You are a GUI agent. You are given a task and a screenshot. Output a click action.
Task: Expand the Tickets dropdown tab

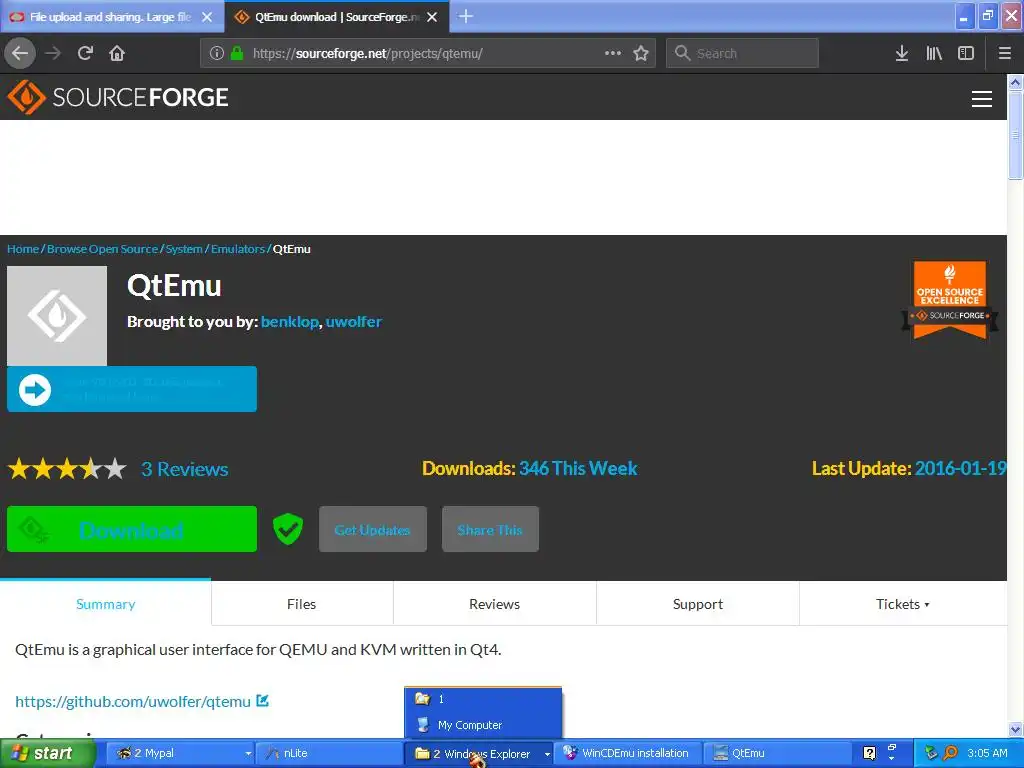point(903,604)
